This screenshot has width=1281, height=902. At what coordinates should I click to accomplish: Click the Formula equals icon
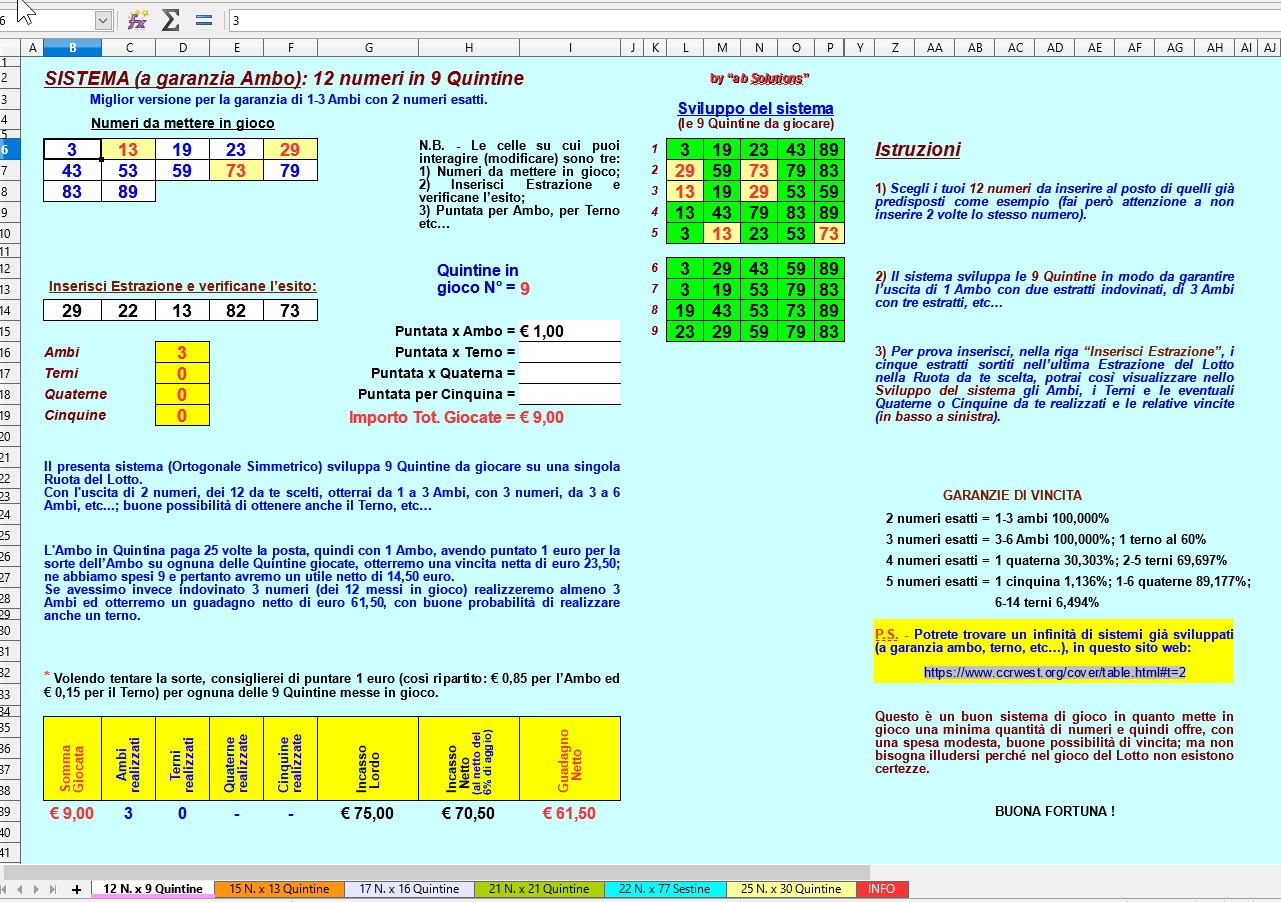click(x=204, y=20)
